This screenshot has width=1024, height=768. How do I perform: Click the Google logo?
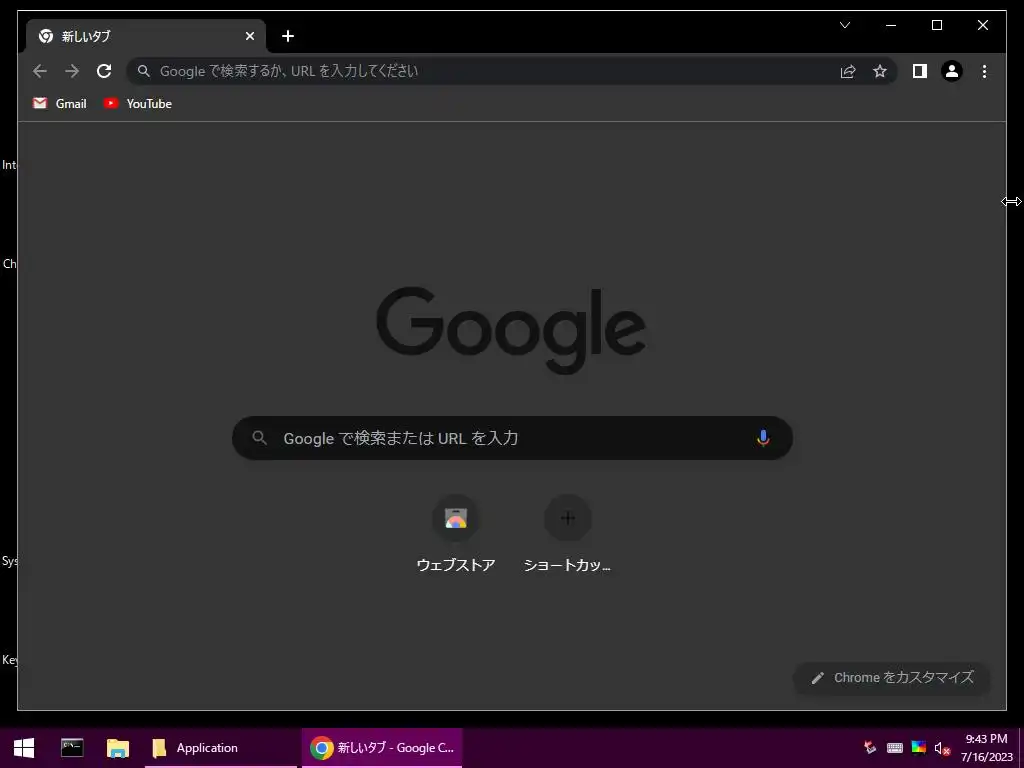click(x=511, y=330)
